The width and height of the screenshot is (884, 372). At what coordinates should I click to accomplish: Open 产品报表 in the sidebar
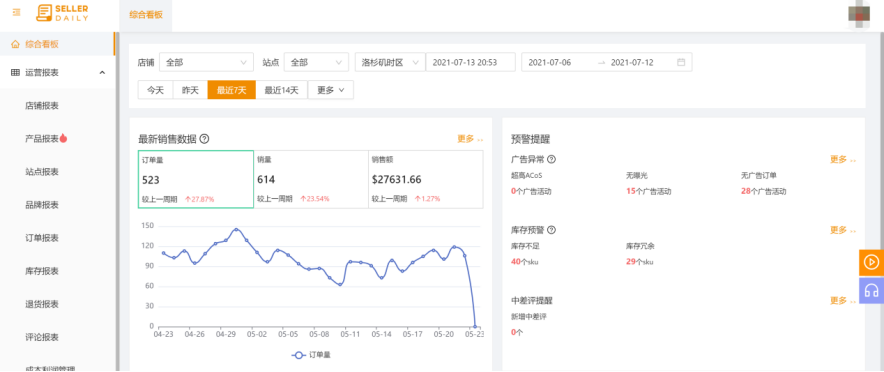(x=42, y=139)
